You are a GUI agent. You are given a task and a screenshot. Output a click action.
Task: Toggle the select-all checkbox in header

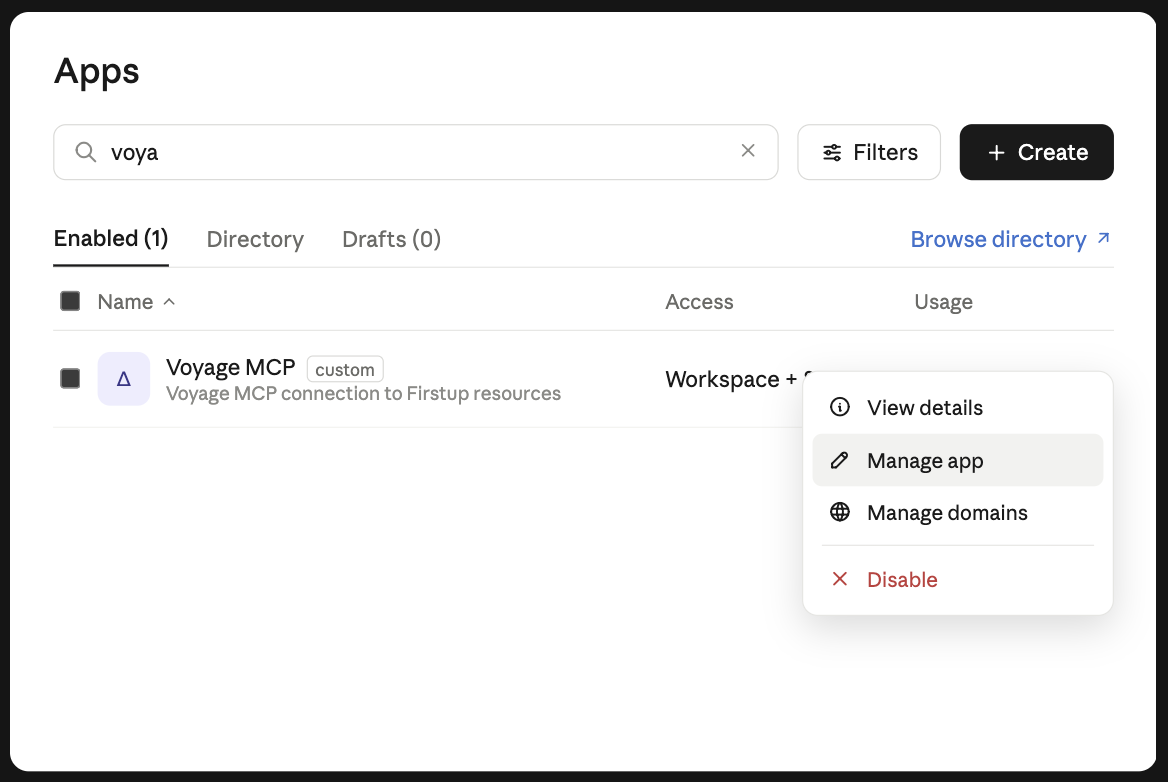pyautogui.click(x=70, y=301)
